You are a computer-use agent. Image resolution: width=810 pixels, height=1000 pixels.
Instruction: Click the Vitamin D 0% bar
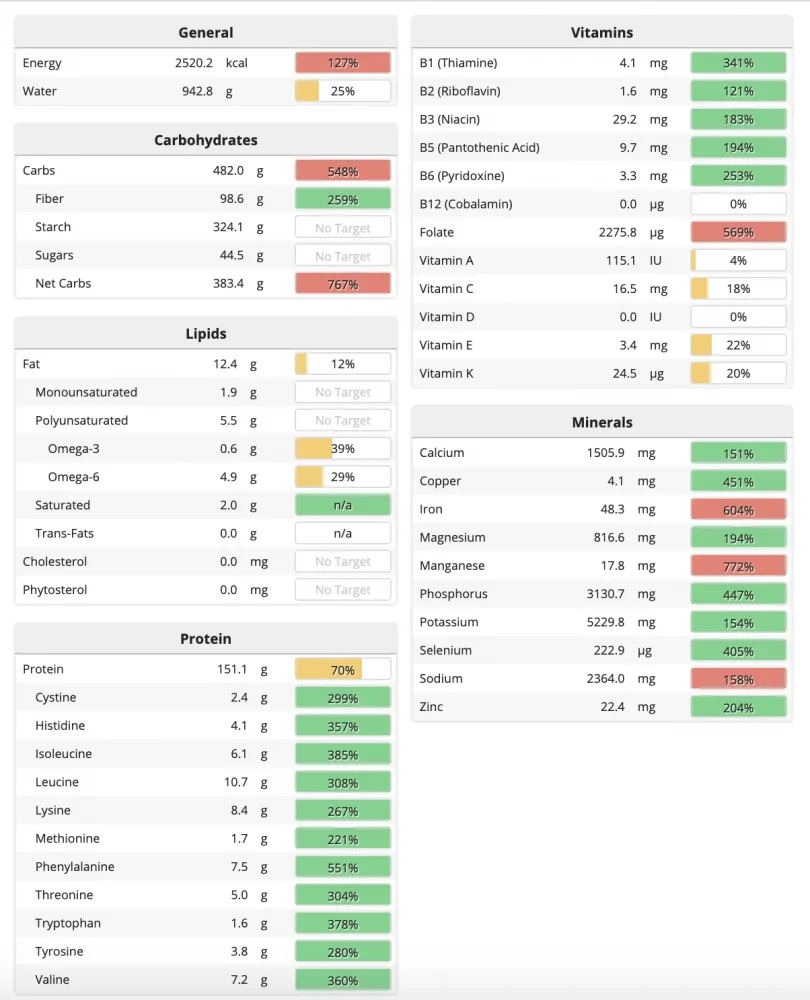pyautogui.click(x=738, y=317)
